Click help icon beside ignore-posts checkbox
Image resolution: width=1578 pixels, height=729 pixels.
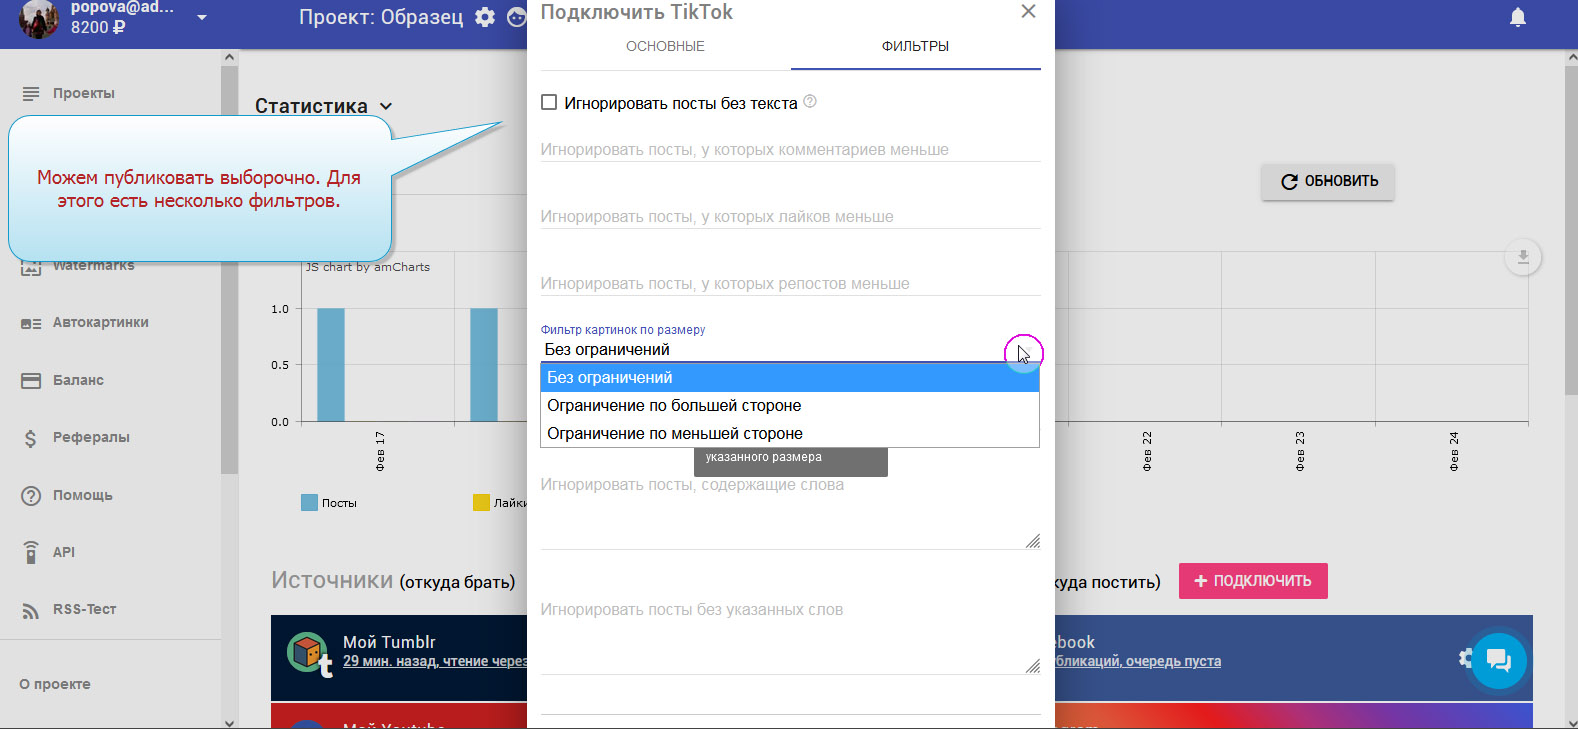coord(810,102)
